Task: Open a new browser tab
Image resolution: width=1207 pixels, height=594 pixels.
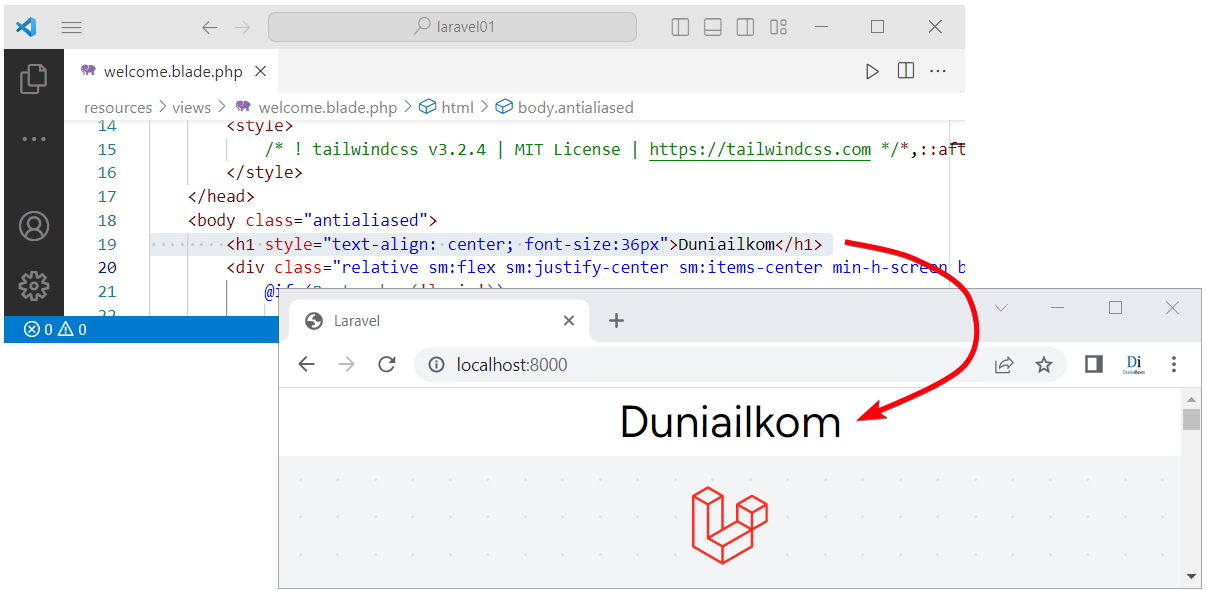Action: click(616, 321)
